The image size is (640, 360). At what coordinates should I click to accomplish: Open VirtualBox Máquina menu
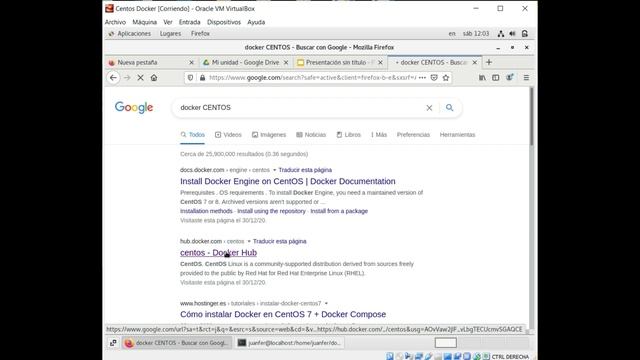(144, 22)
